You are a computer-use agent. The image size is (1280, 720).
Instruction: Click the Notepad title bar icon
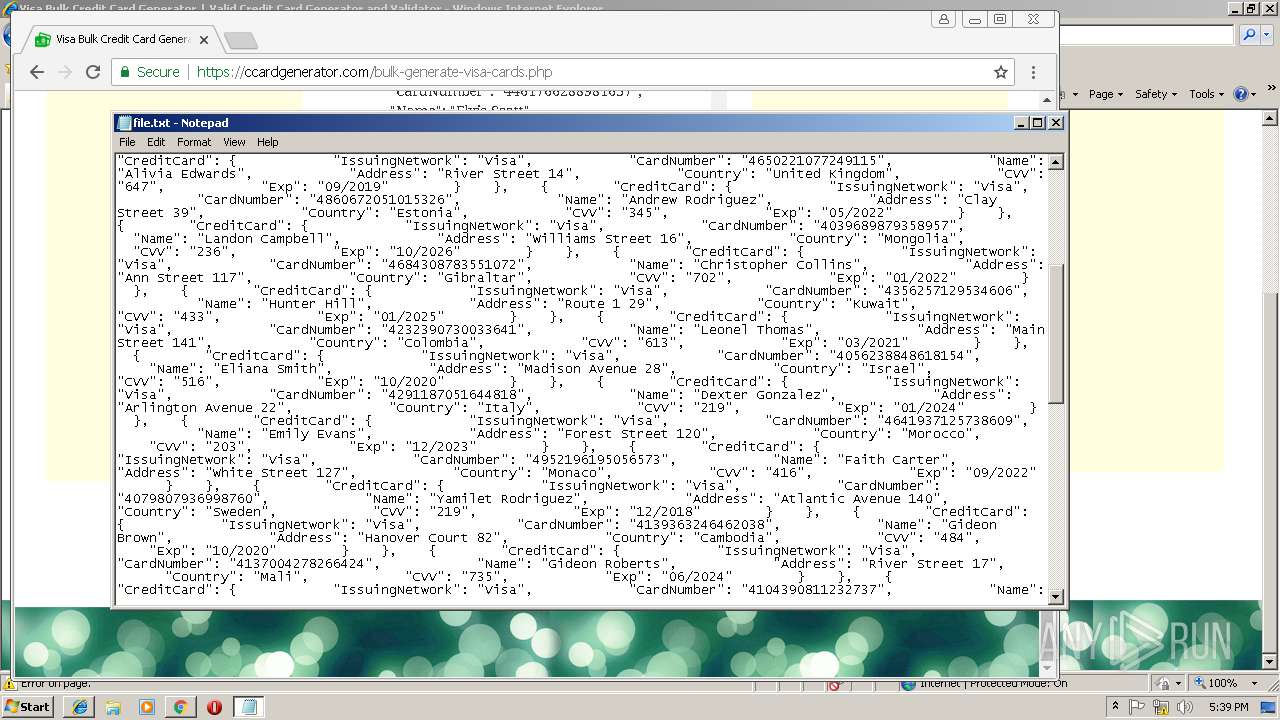coord(124,123)
